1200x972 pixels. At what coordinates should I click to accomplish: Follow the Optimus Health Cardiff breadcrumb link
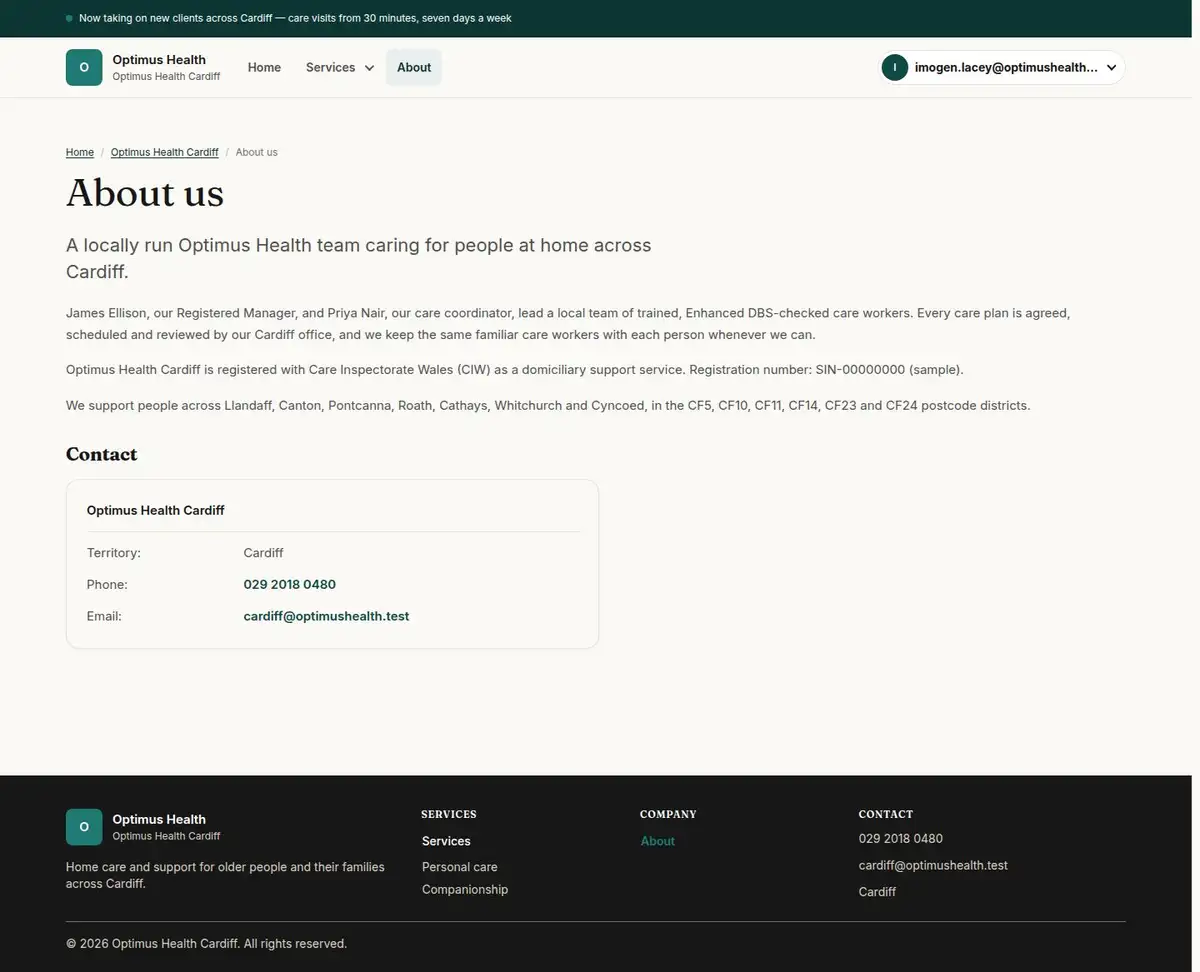(x=165, y=152)
